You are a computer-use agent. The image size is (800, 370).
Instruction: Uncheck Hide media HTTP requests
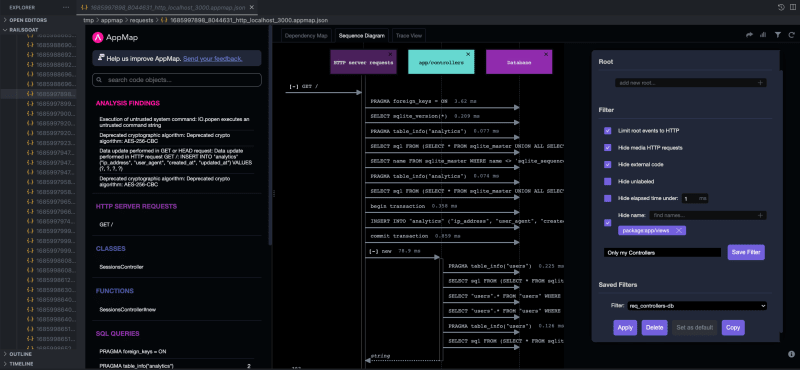[x=608, y=147]
